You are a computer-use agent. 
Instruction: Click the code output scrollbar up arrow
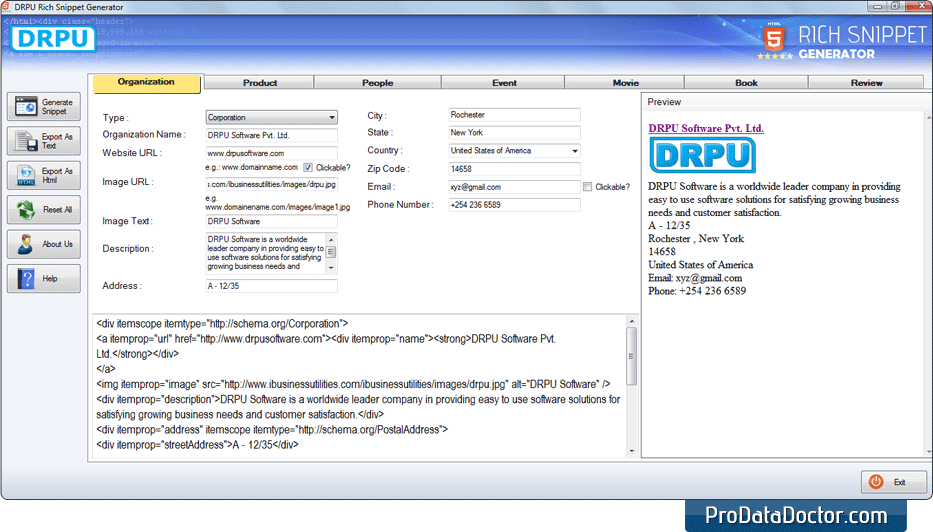[632, 321]
